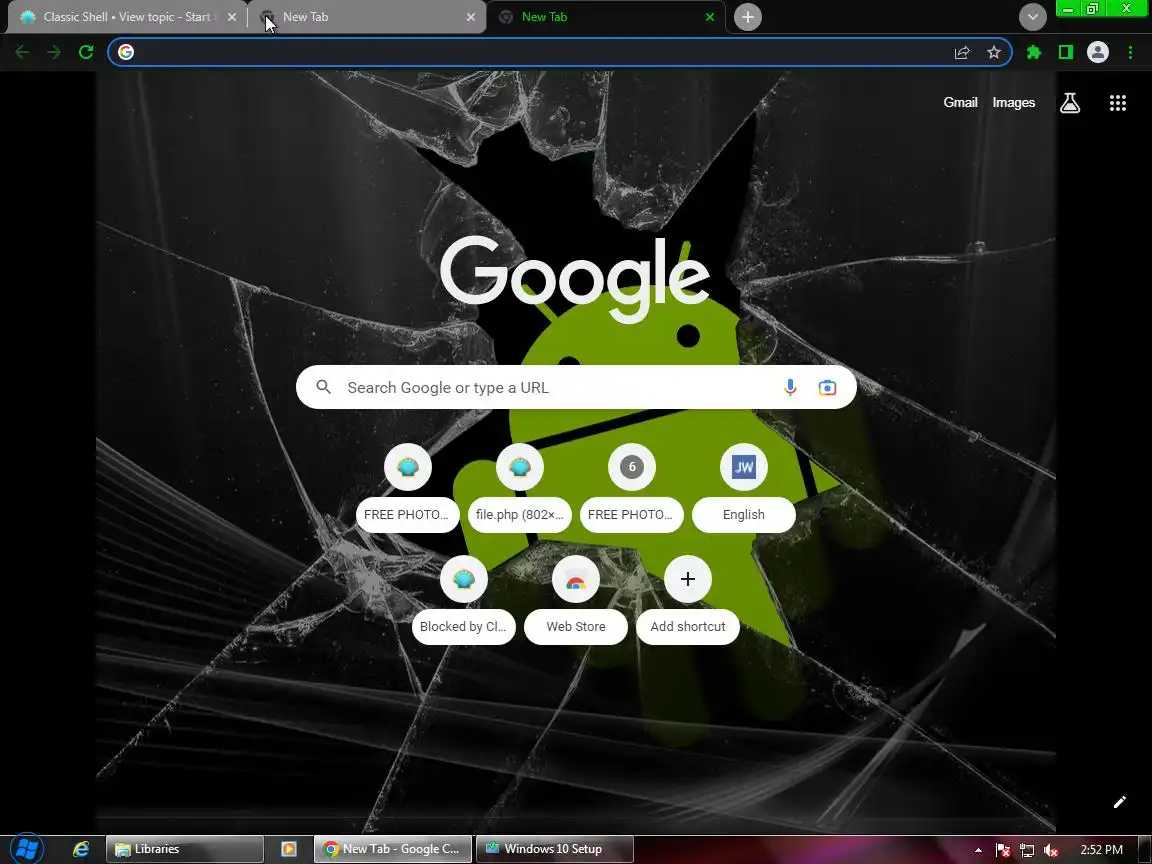
Task: Switch to the middle New Tab tab
Action: (367, 17)
